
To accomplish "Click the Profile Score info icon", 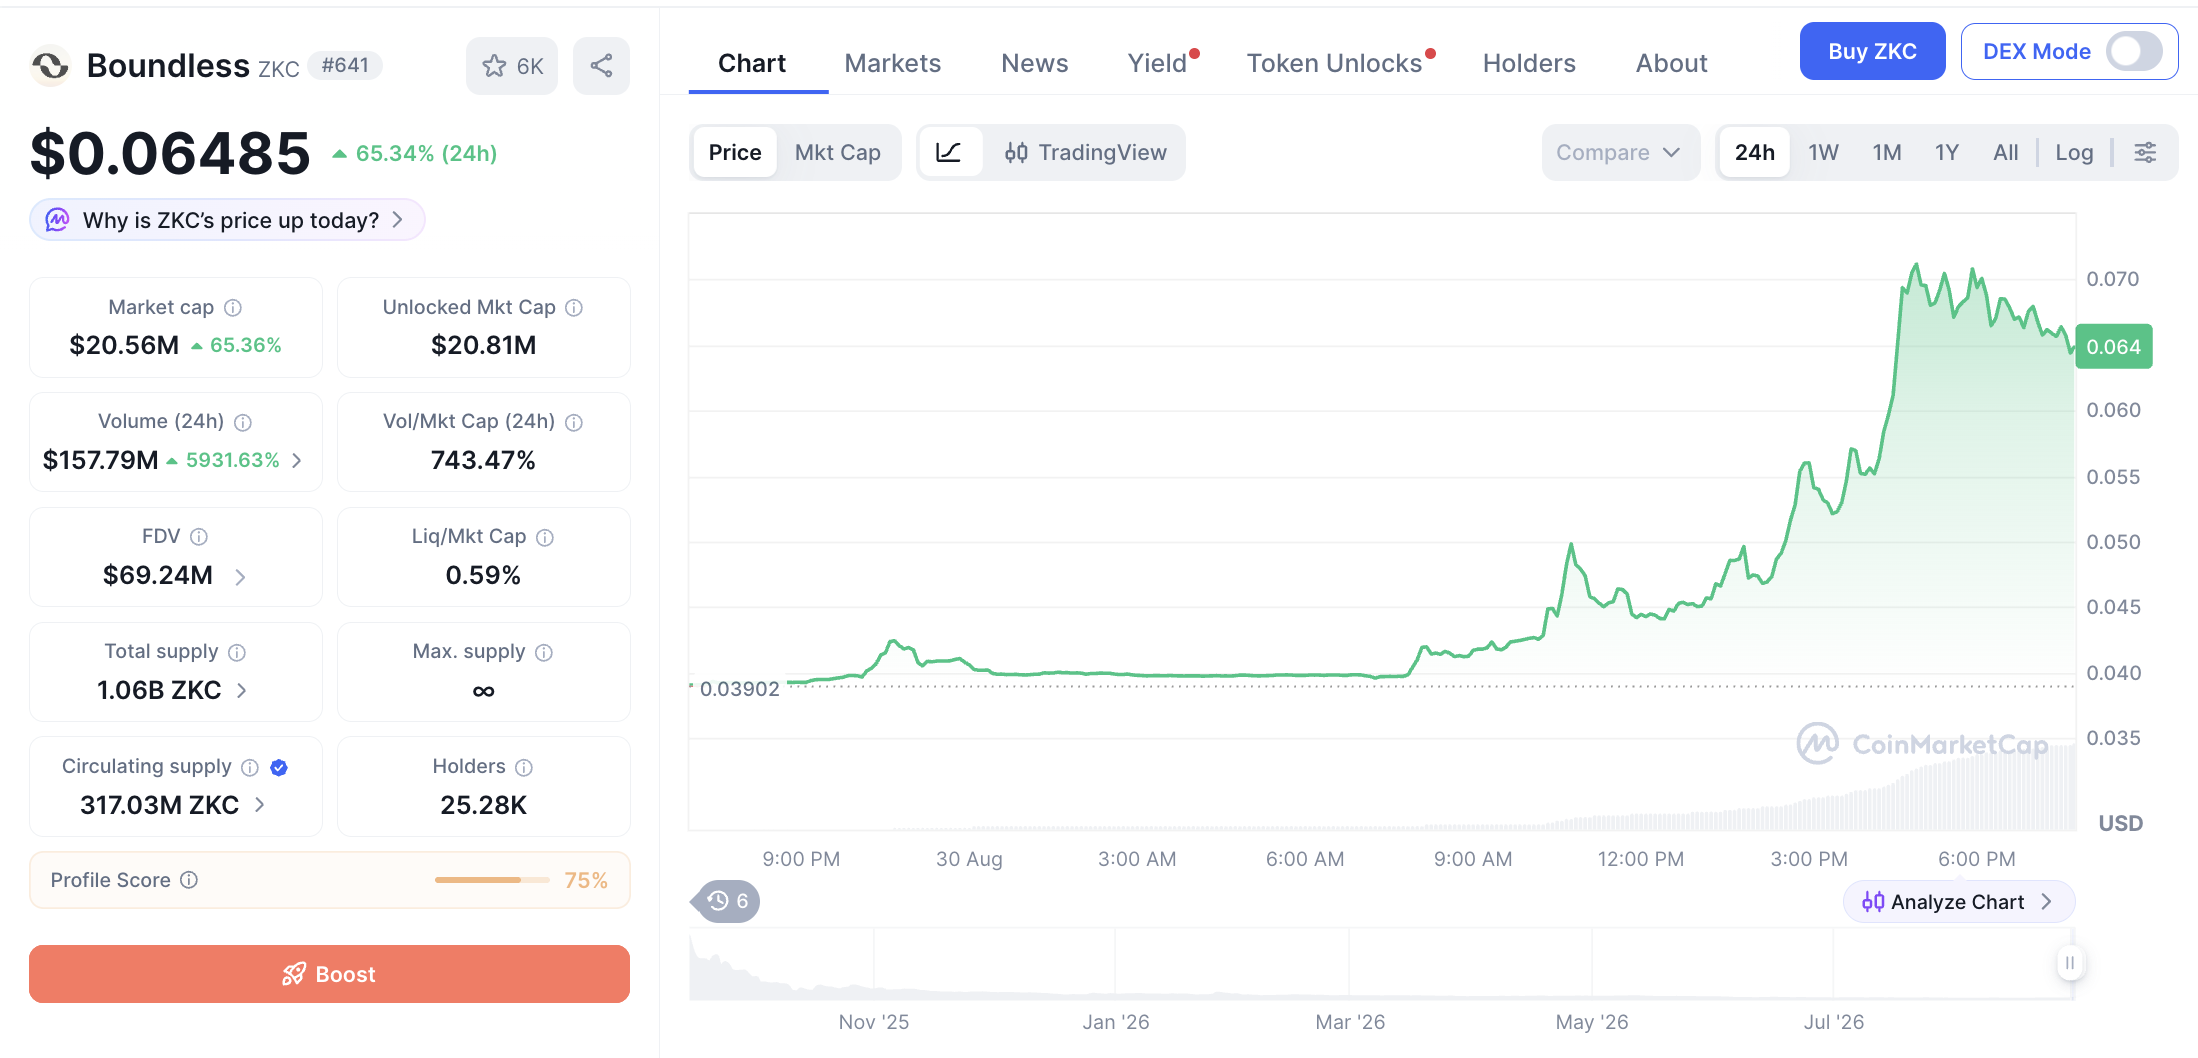I will tap(189, 880).
